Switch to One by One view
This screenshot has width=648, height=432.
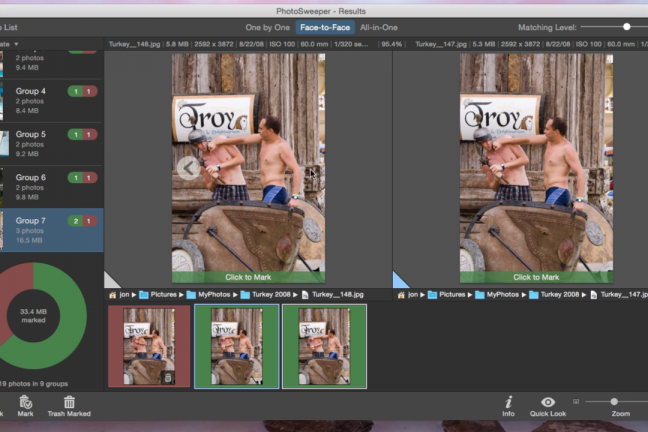click(267, 28)
